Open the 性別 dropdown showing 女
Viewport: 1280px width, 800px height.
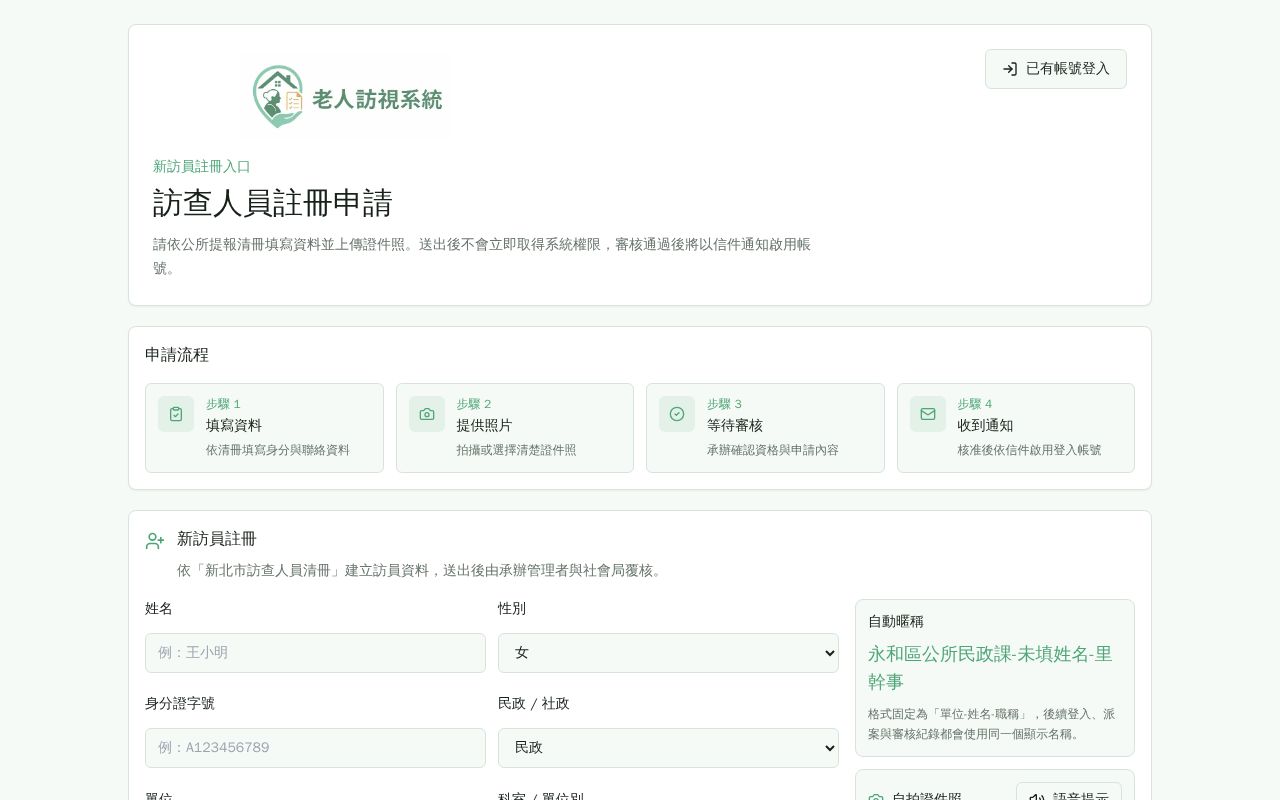coord(668,653)
